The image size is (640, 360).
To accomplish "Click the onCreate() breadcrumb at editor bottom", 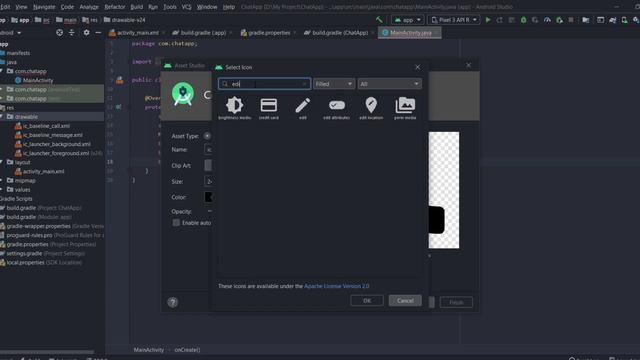I will (187, 350).
